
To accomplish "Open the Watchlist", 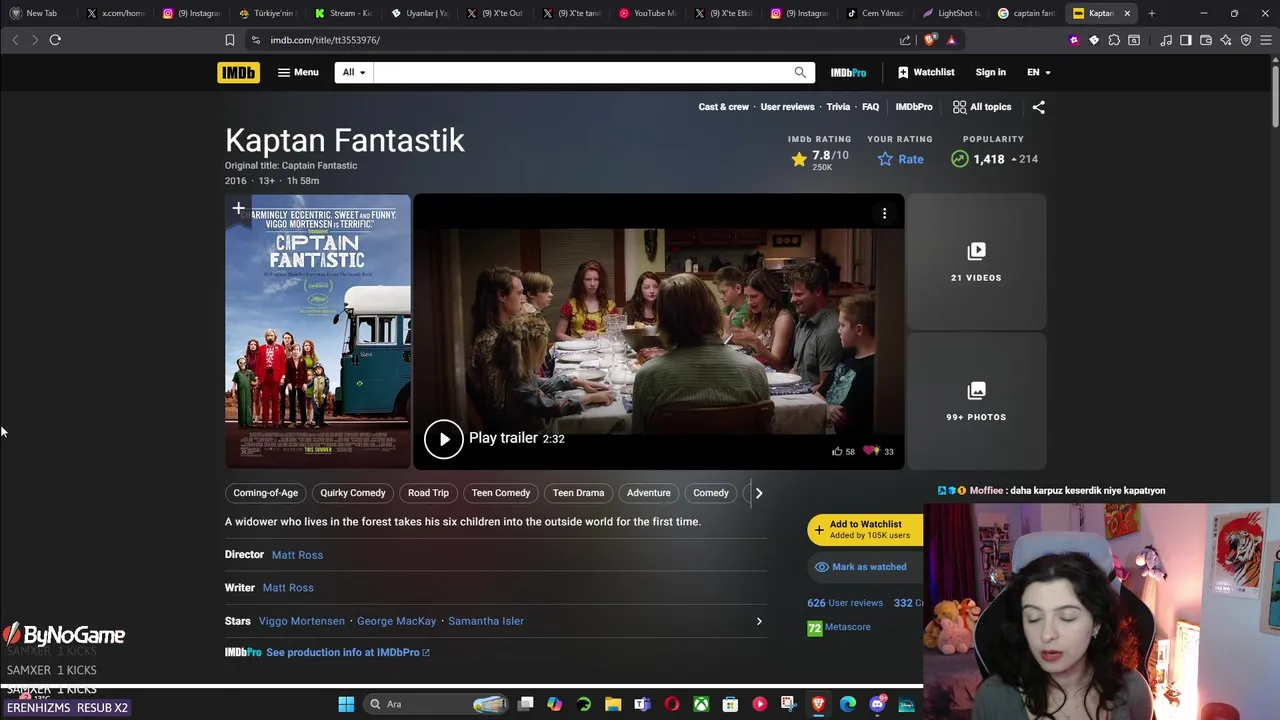I will 926,72.
